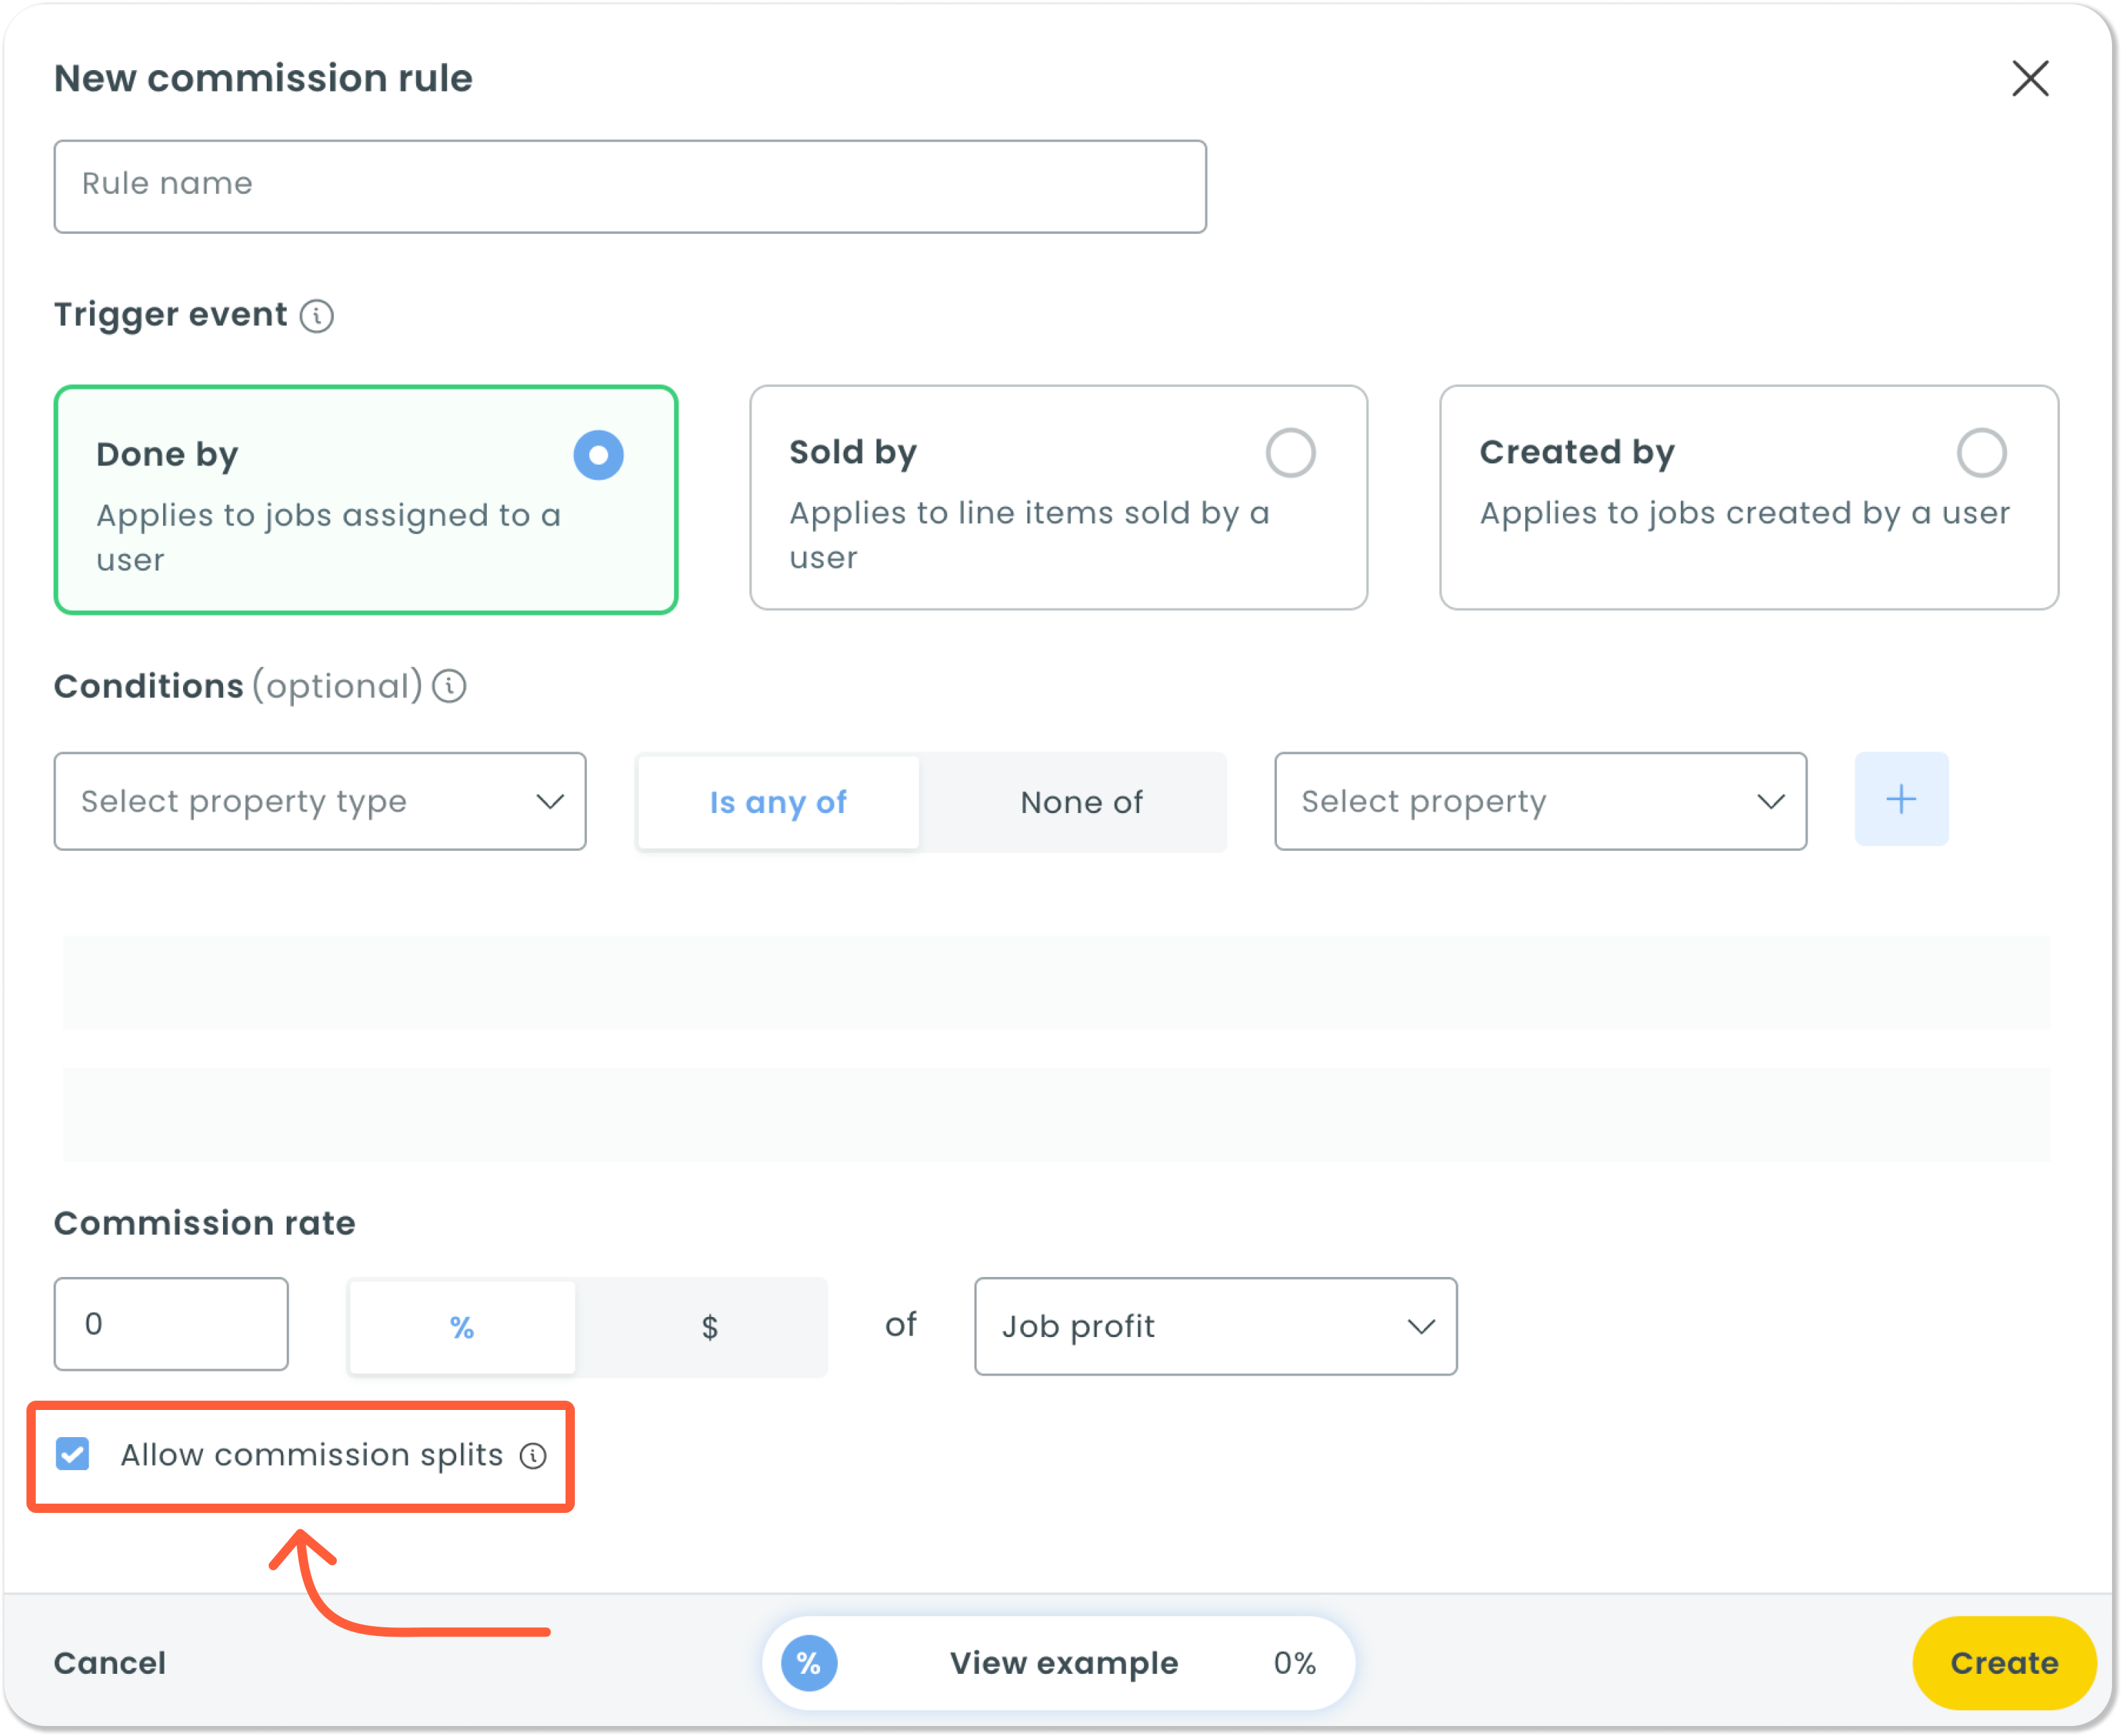This screenshot has width=2122, height=1736.
Task: Open the Select property dropdown
Action: (1540, 801)
